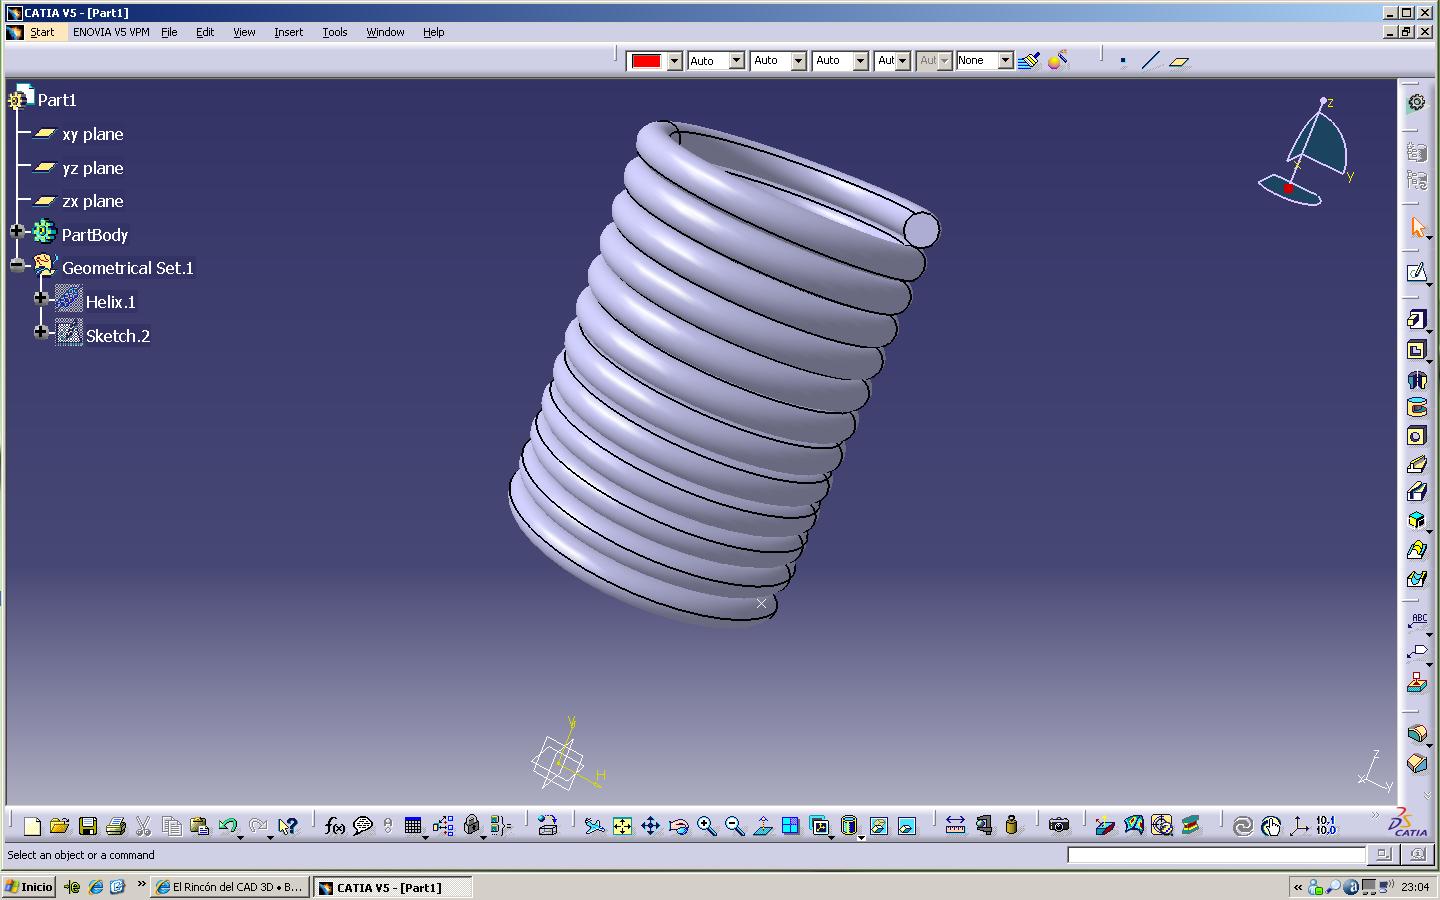
Task: Click the Select arrow tool
Action: point(1417,228)
